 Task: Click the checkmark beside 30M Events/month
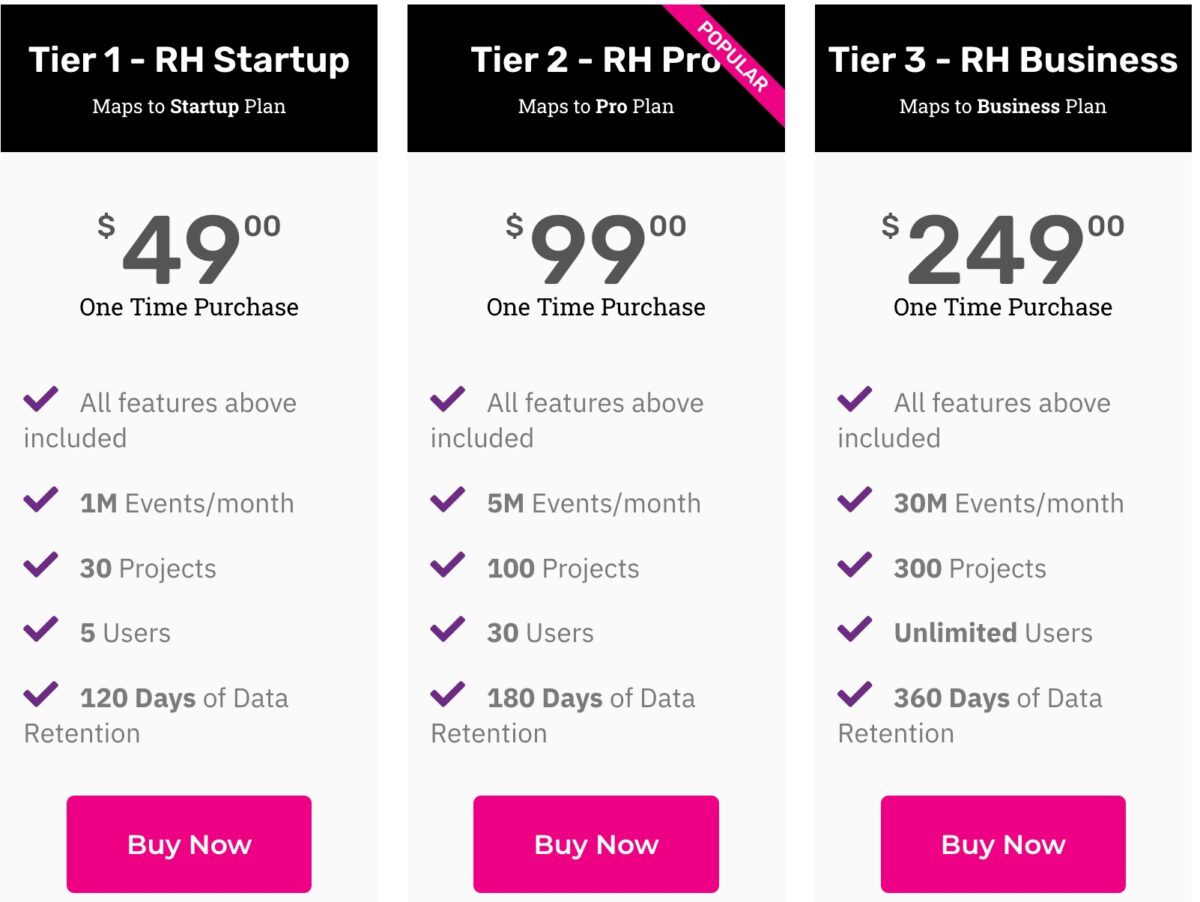855,499
